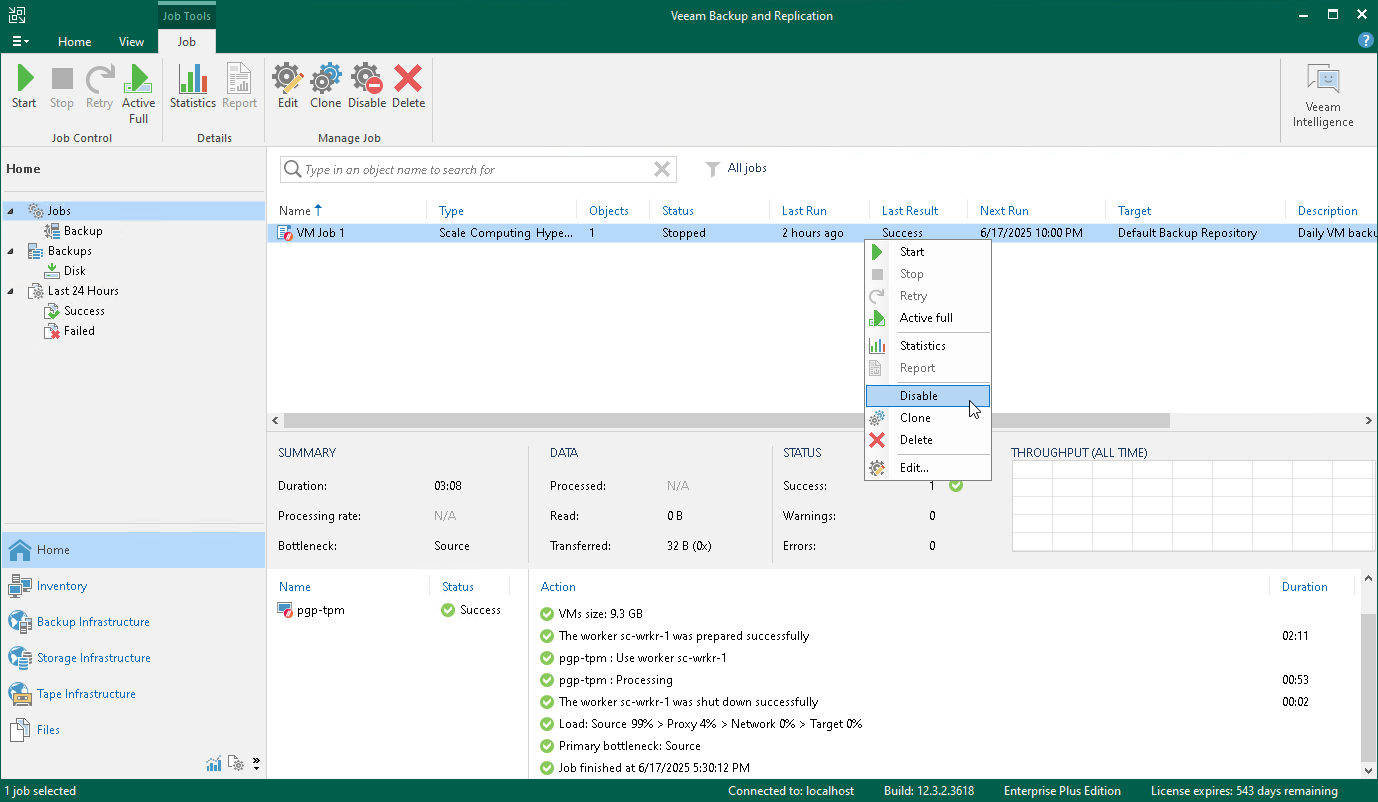The width and height of the screenshot is (1378, 802).
Task: Click the green success check beside Success count
Action: click(x=955, y=486)
